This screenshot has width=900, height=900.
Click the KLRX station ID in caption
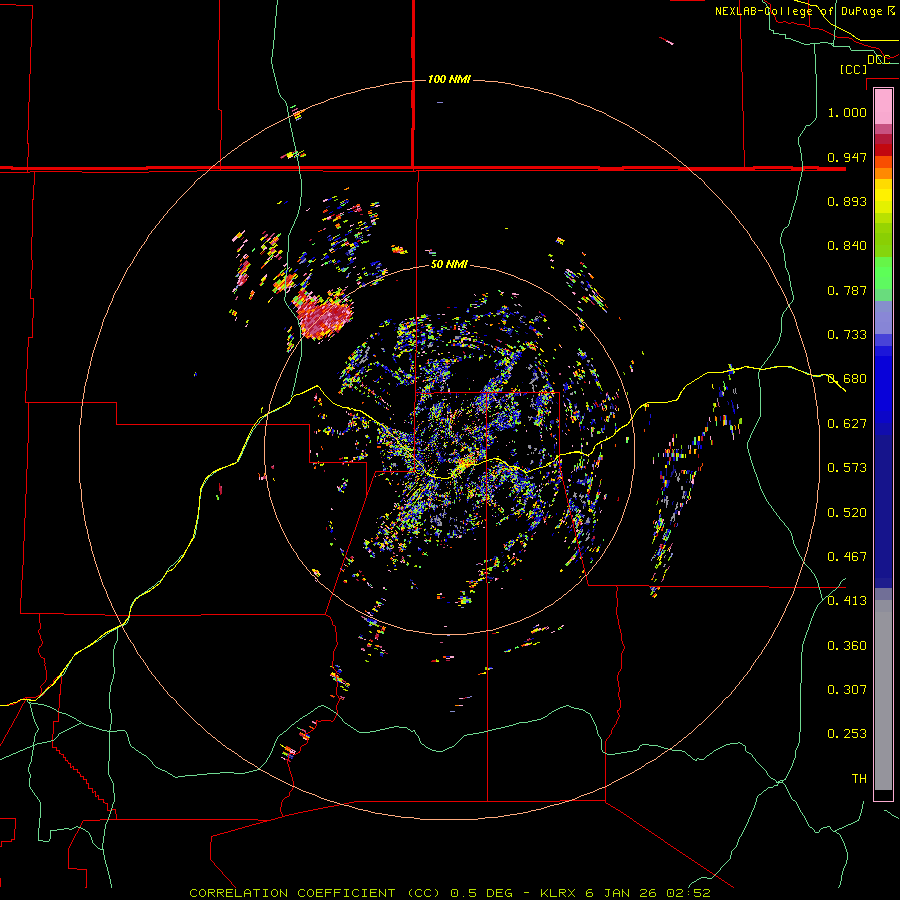559,893
